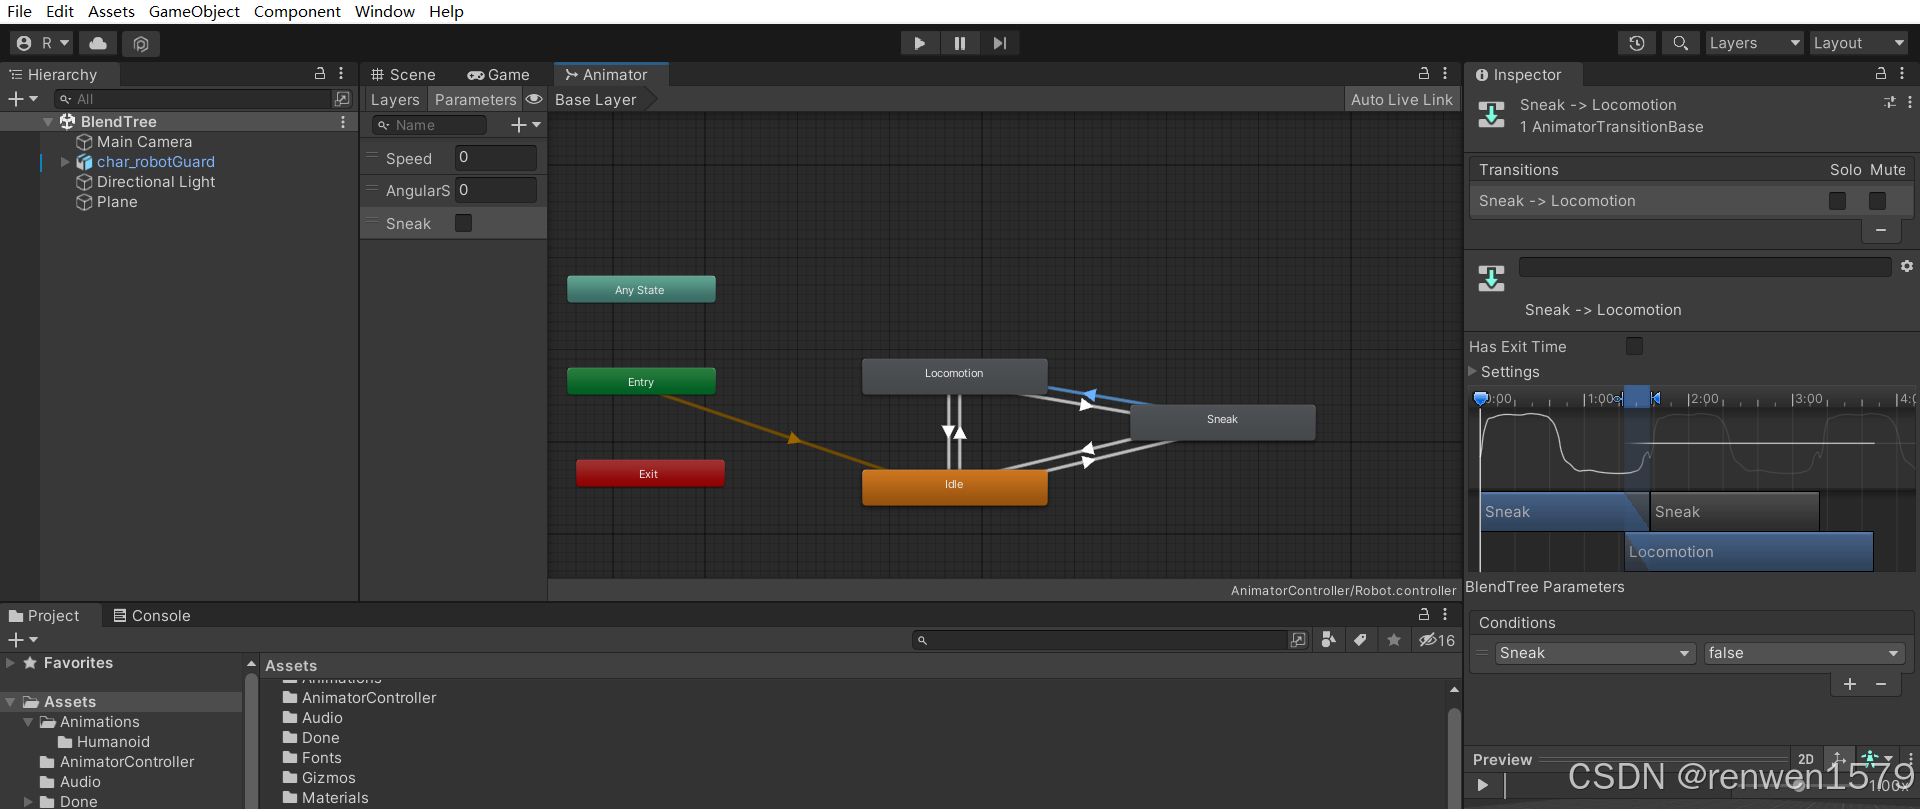Switch to the Game tab
1920x809 pixels.
pyautogui.click(x=498, y=74)
